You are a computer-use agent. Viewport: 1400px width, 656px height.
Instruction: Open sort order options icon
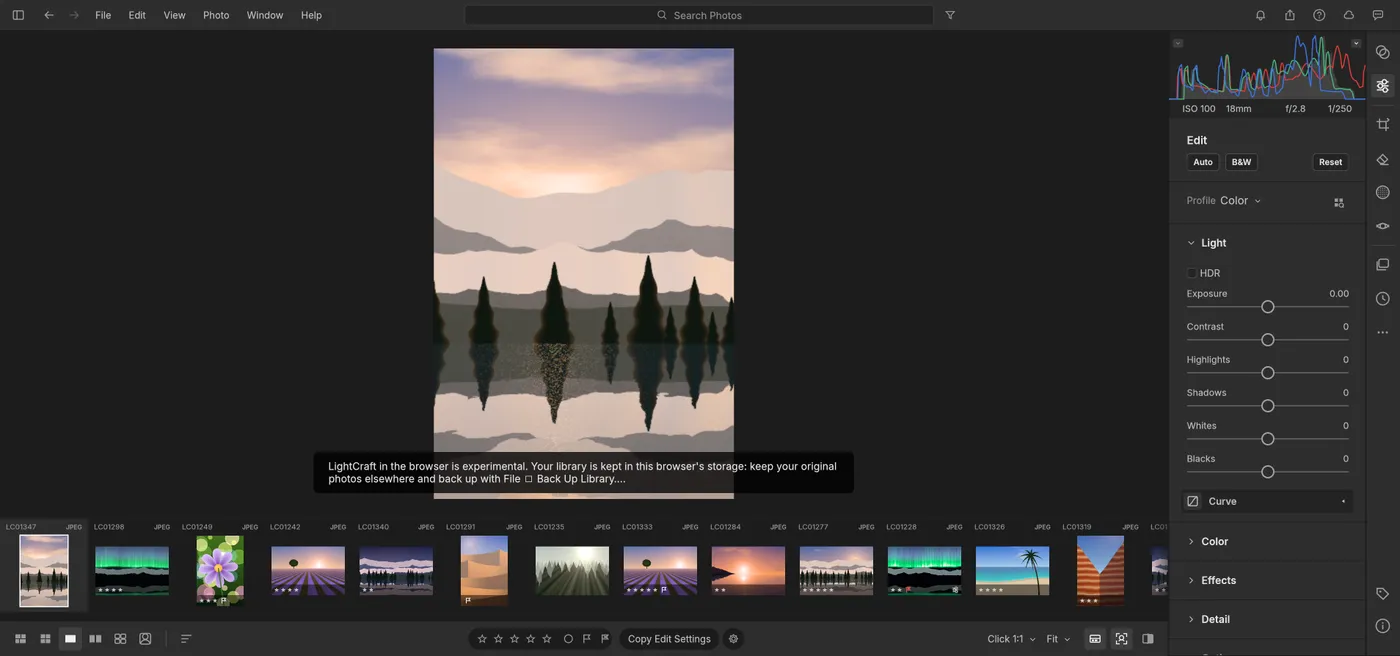(x=186, y=639)
